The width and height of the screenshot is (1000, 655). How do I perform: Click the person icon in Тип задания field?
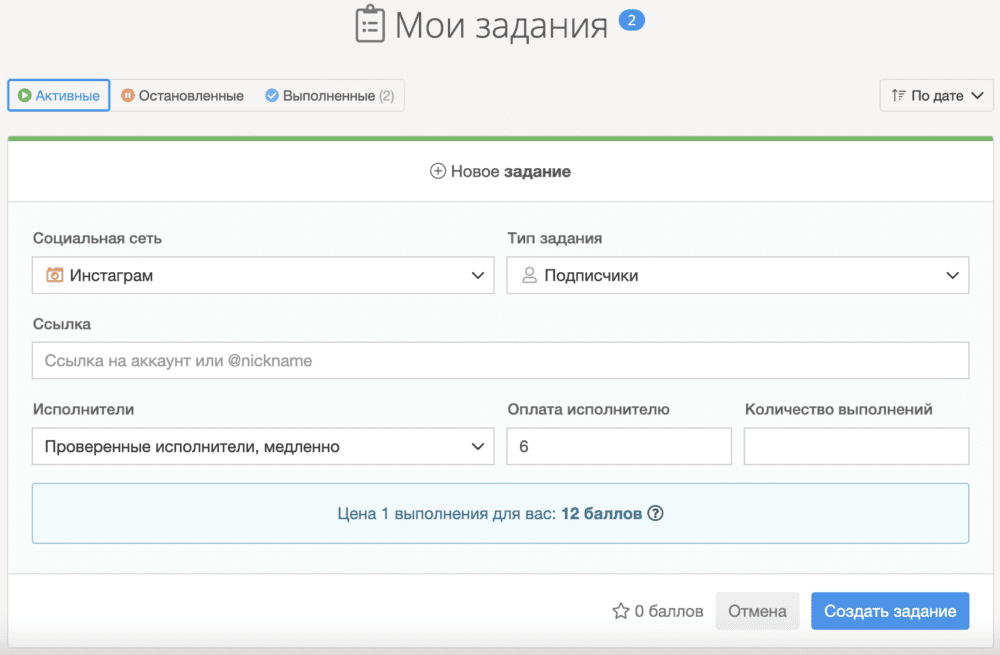[x=530, y=275]
